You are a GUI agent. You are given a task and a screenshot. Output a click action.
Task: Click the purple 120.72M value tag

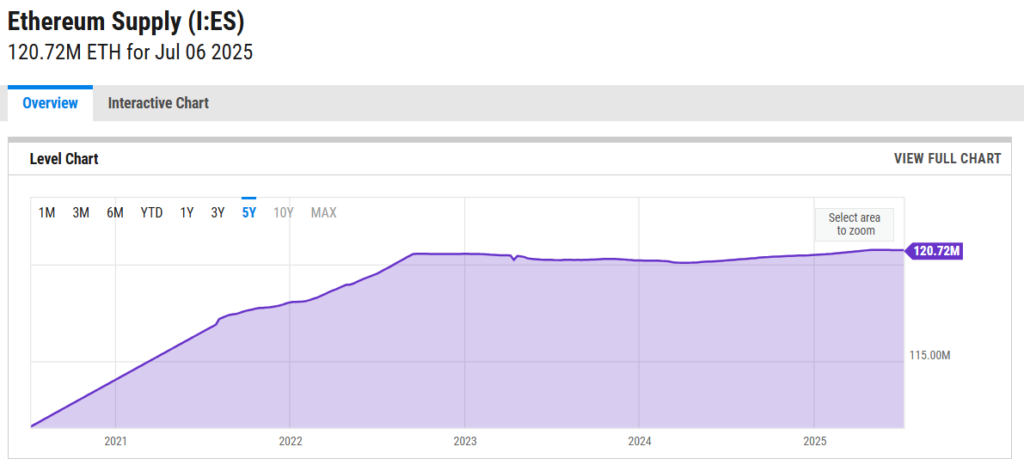(936, 251)
